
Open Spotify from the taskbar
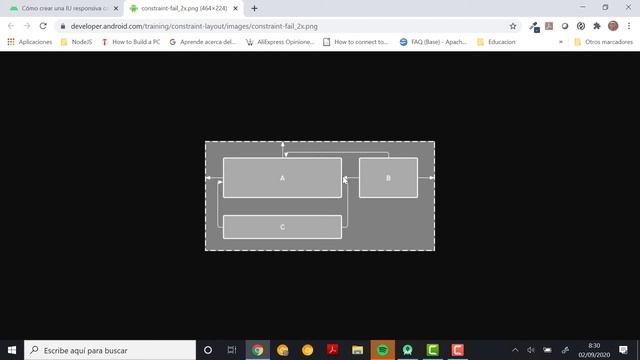(x=382, y=350)
